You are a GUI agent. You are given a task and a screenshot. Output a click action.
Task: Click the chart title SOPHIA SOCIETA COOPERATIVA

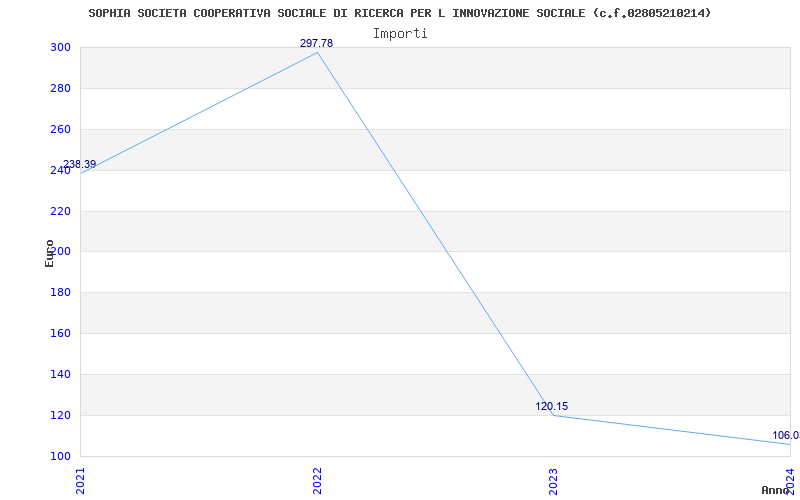coord(399,13)
